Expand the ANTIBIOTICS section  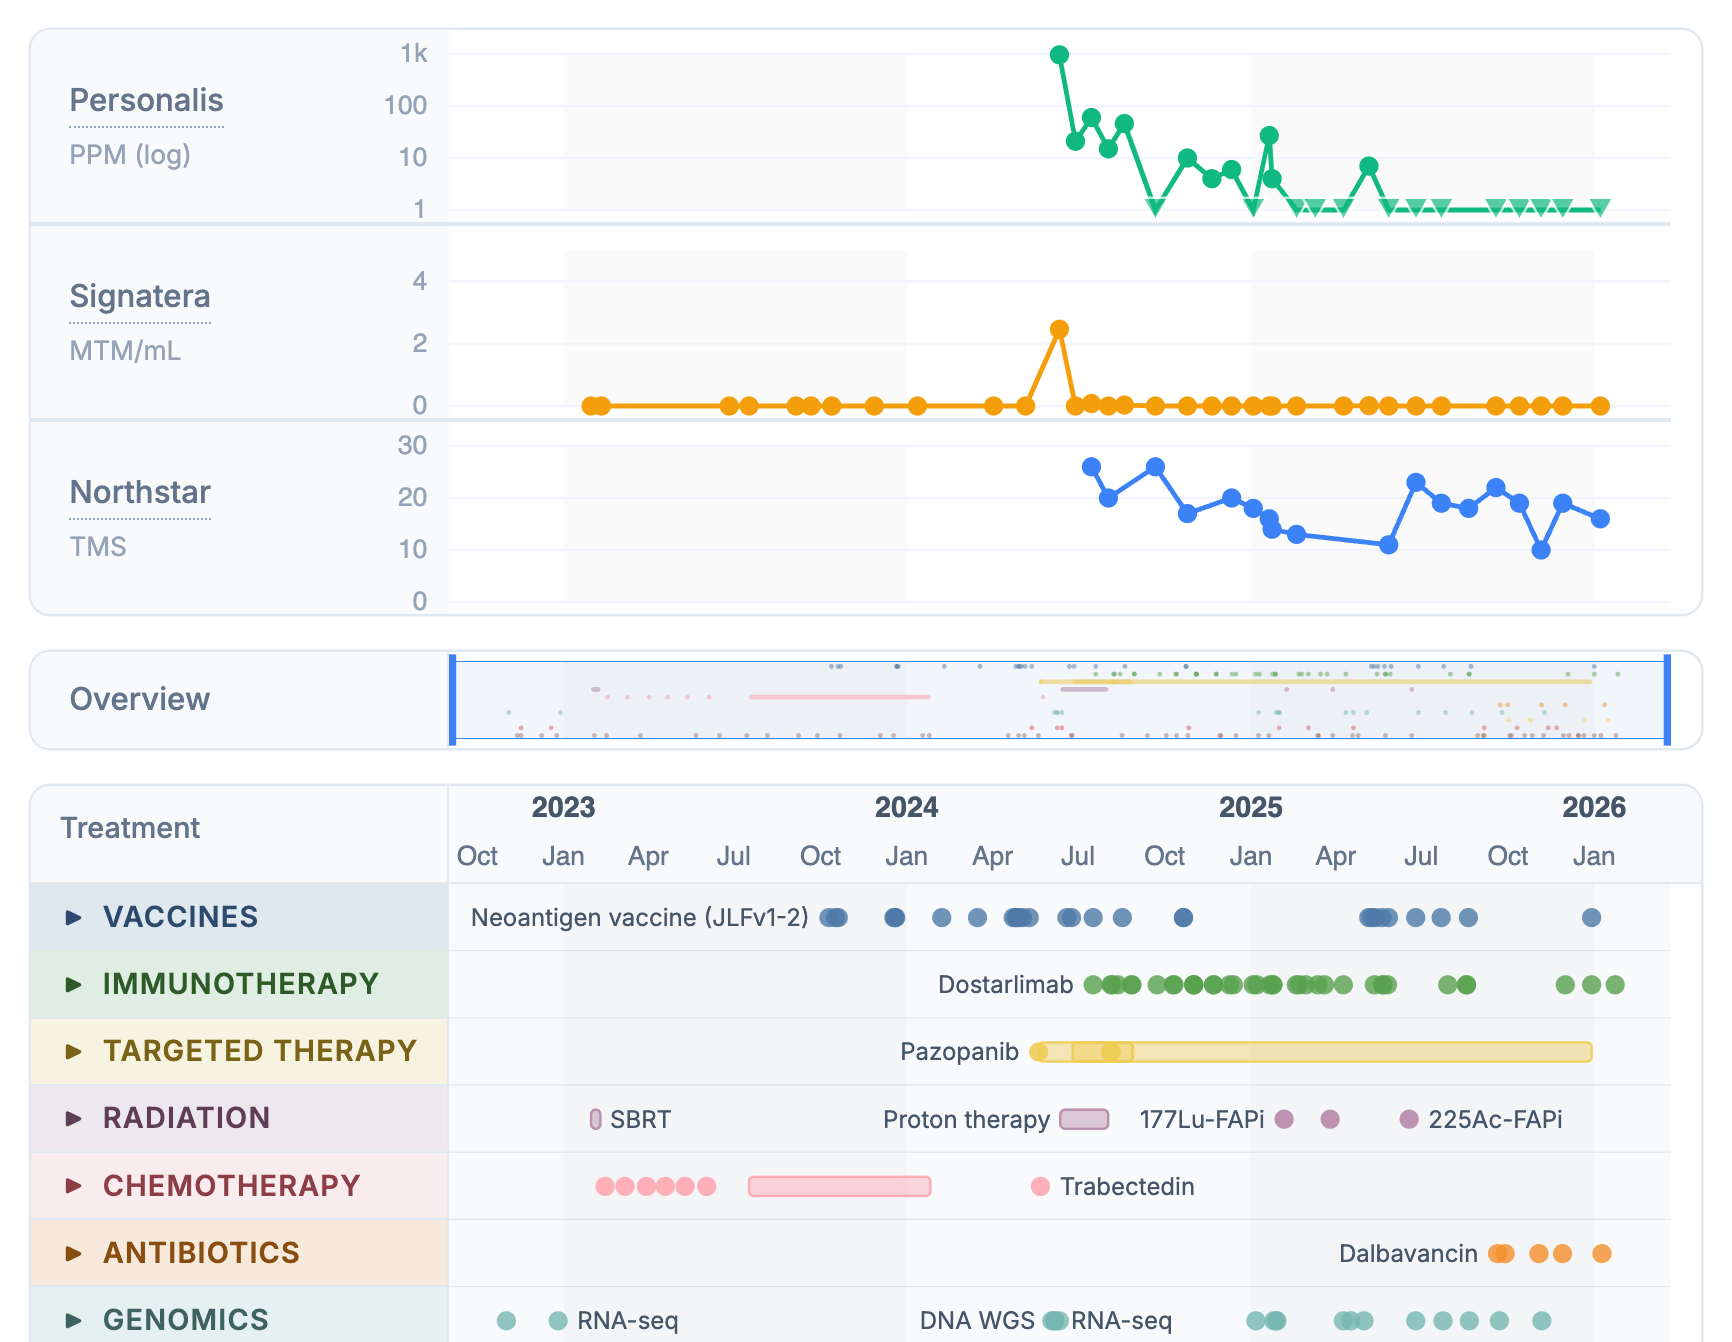pos(71,1252)
